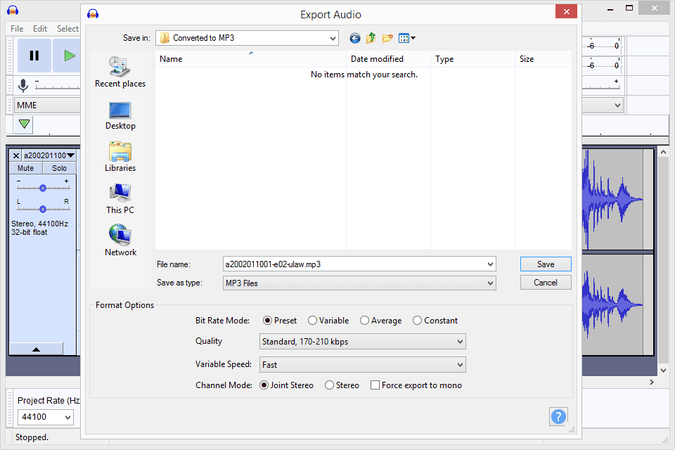675x450 pixels.
Task: Open the Save as type dropdown
Action: (359, 283)
